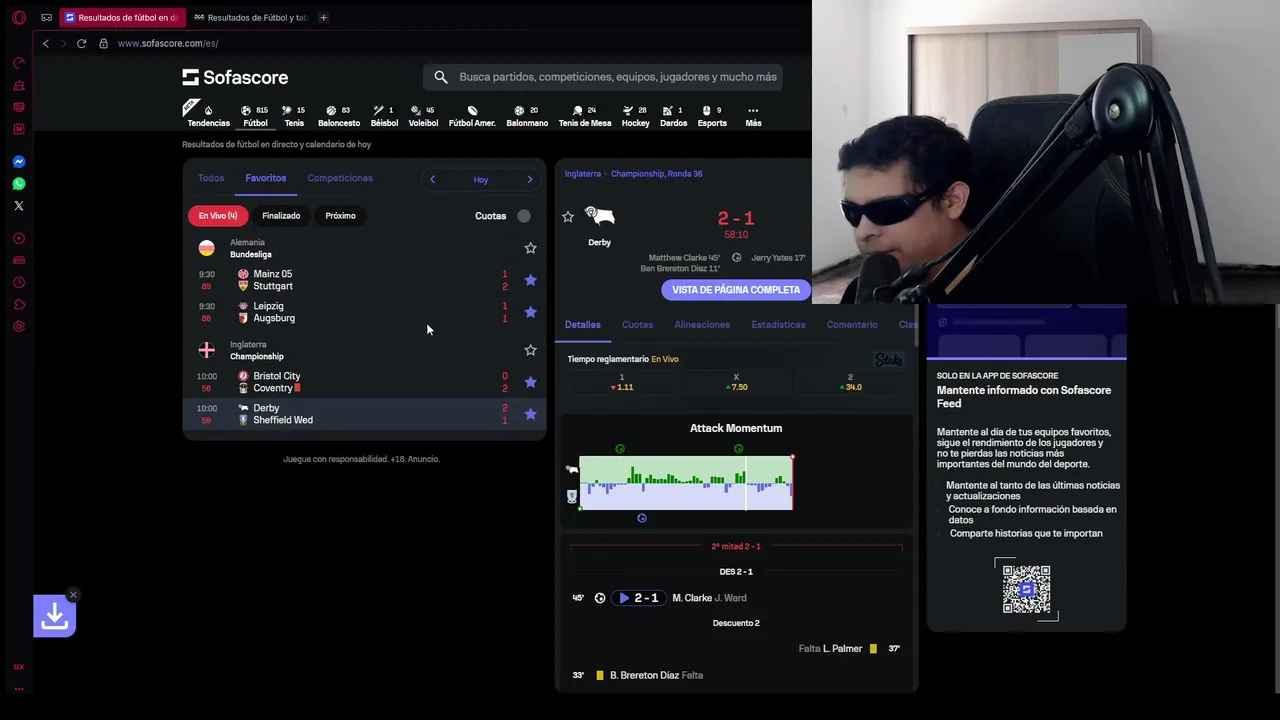Open Balonmano sport category
This screenshot has height=720, width=1280.
[527, 116]
